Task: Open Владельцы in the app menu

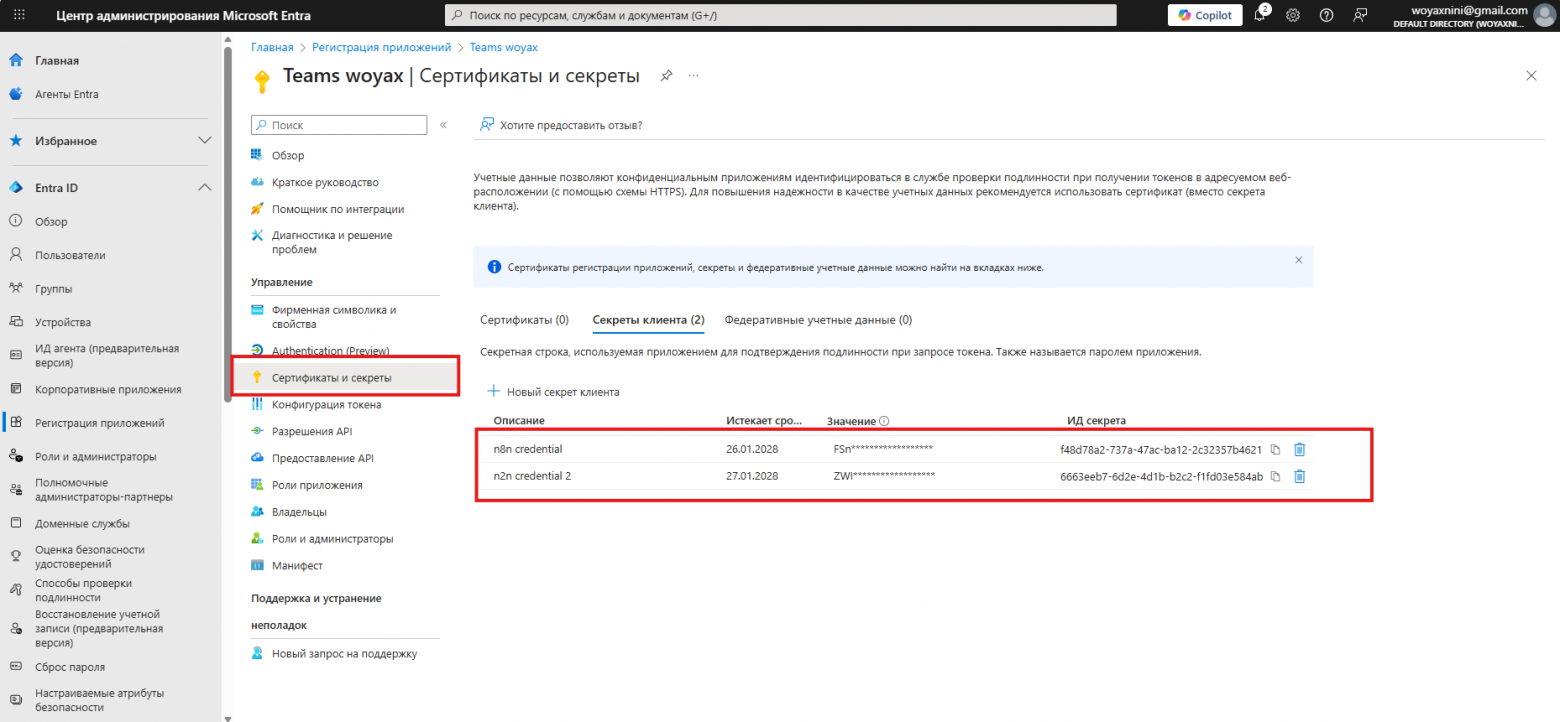Action: click(x=299, y=512)
